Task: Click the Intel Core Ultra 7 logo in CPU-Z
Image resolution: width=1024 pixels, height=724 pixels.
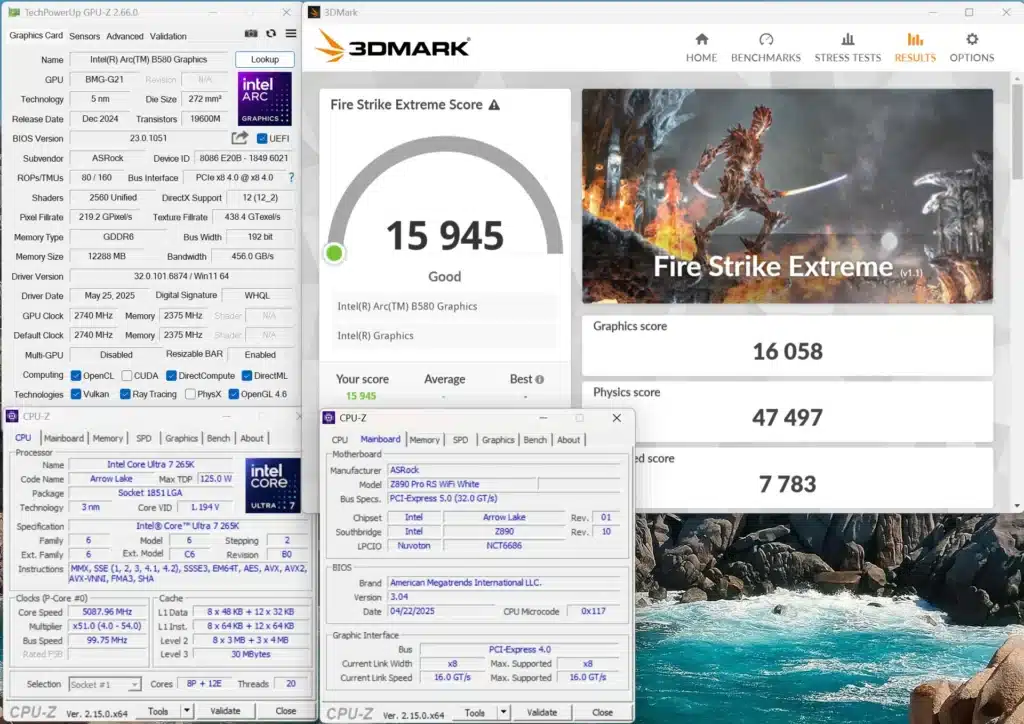Action: [x=273, y=485]
